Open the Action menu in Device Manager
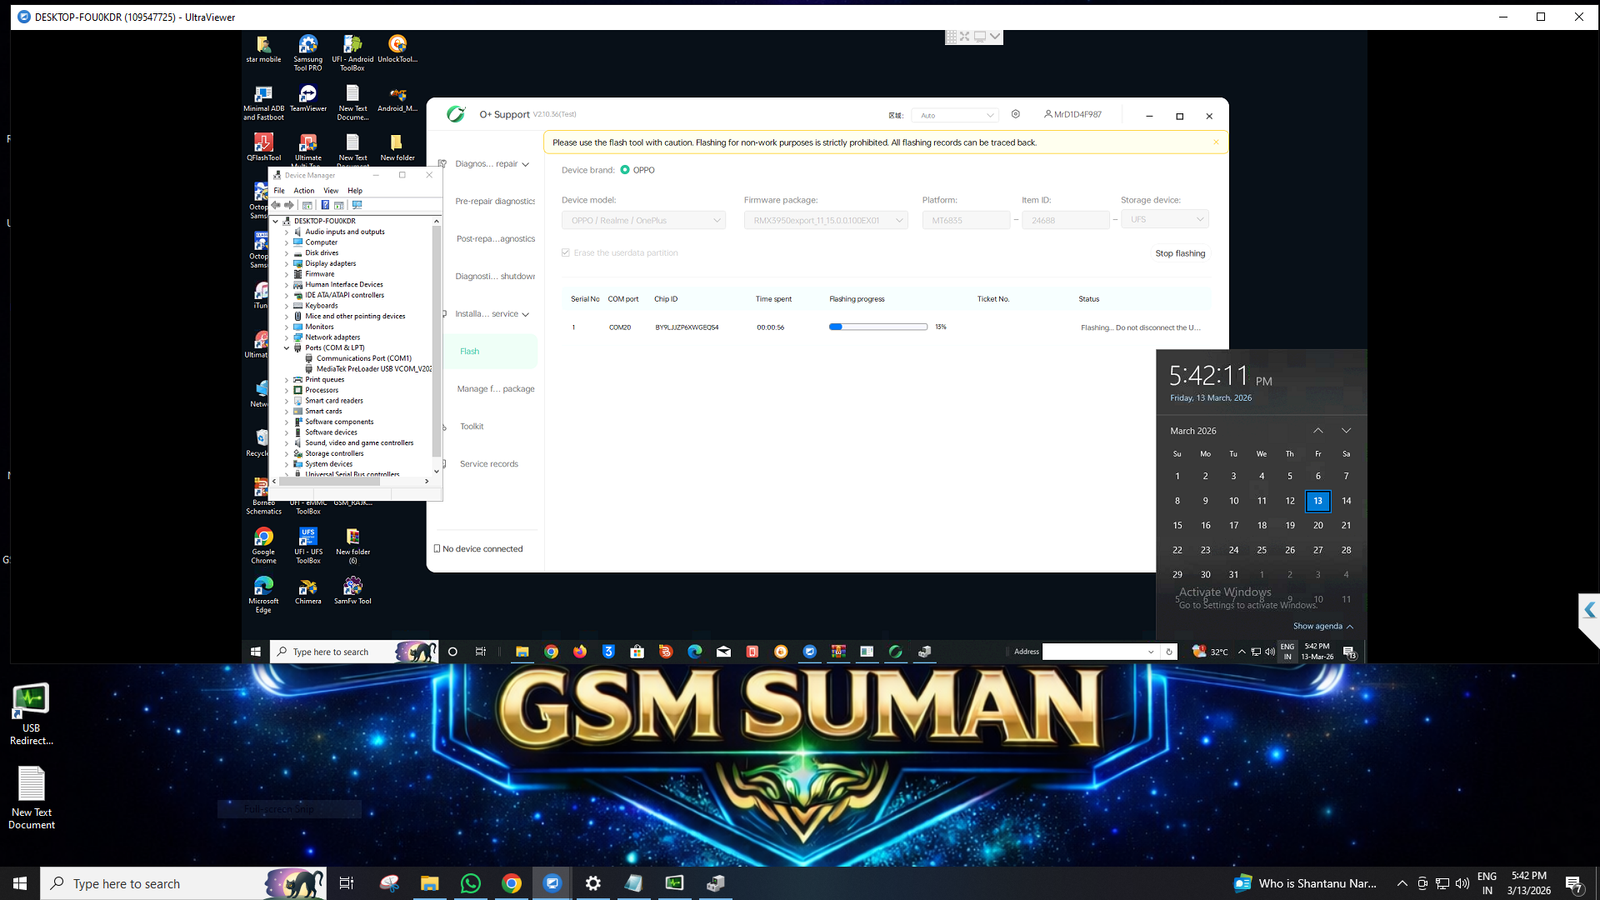Screen dimensions: 1600x900 pyautogui.click(x=304, y=190)
